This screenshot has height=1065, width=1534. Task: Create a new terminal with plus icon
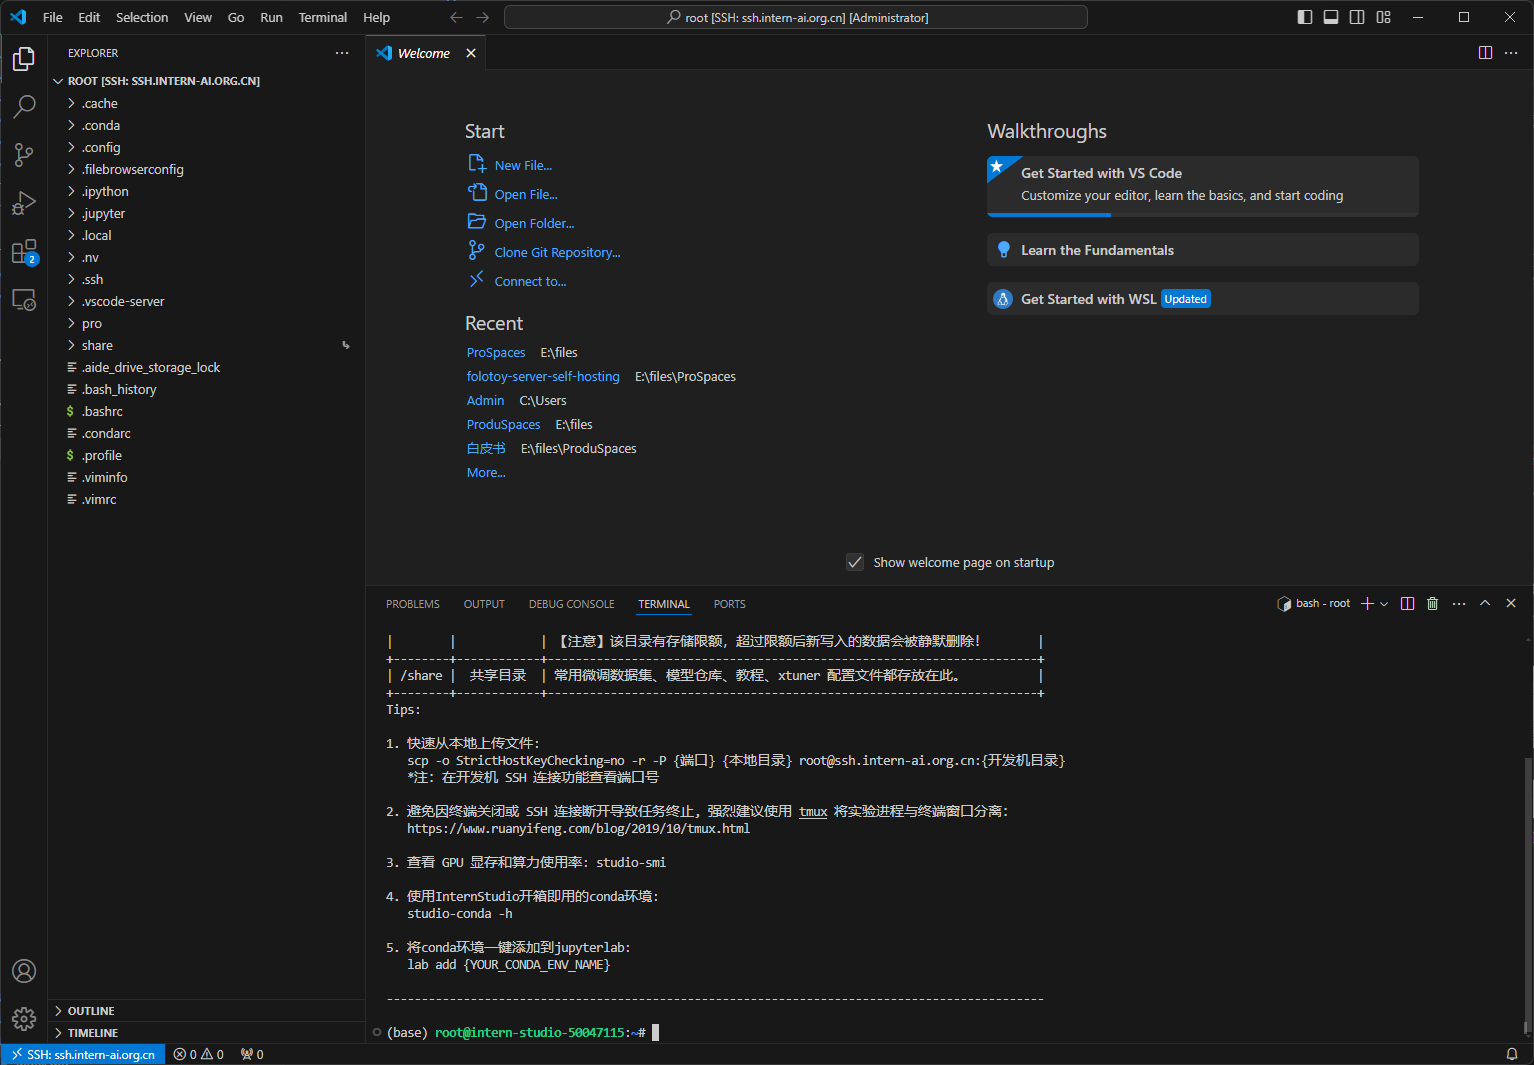point(1367,604)
